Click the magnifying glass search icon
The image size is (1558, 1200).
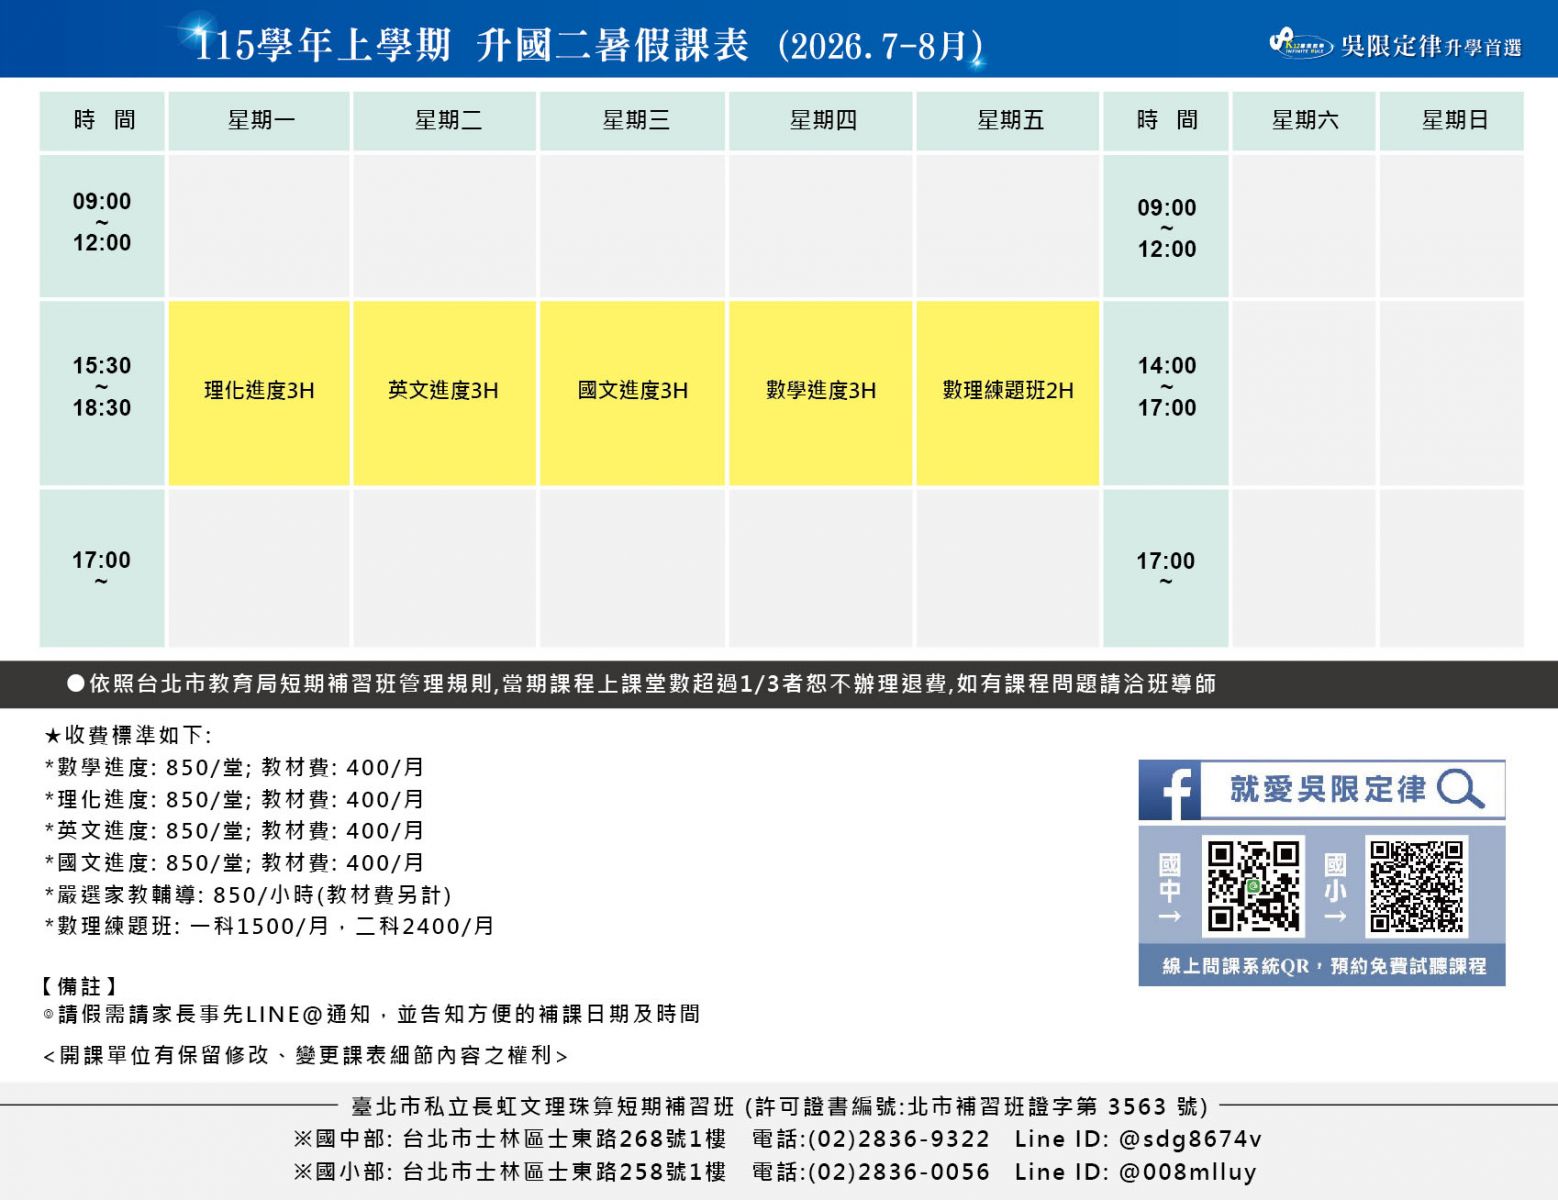coord(1460,789)
